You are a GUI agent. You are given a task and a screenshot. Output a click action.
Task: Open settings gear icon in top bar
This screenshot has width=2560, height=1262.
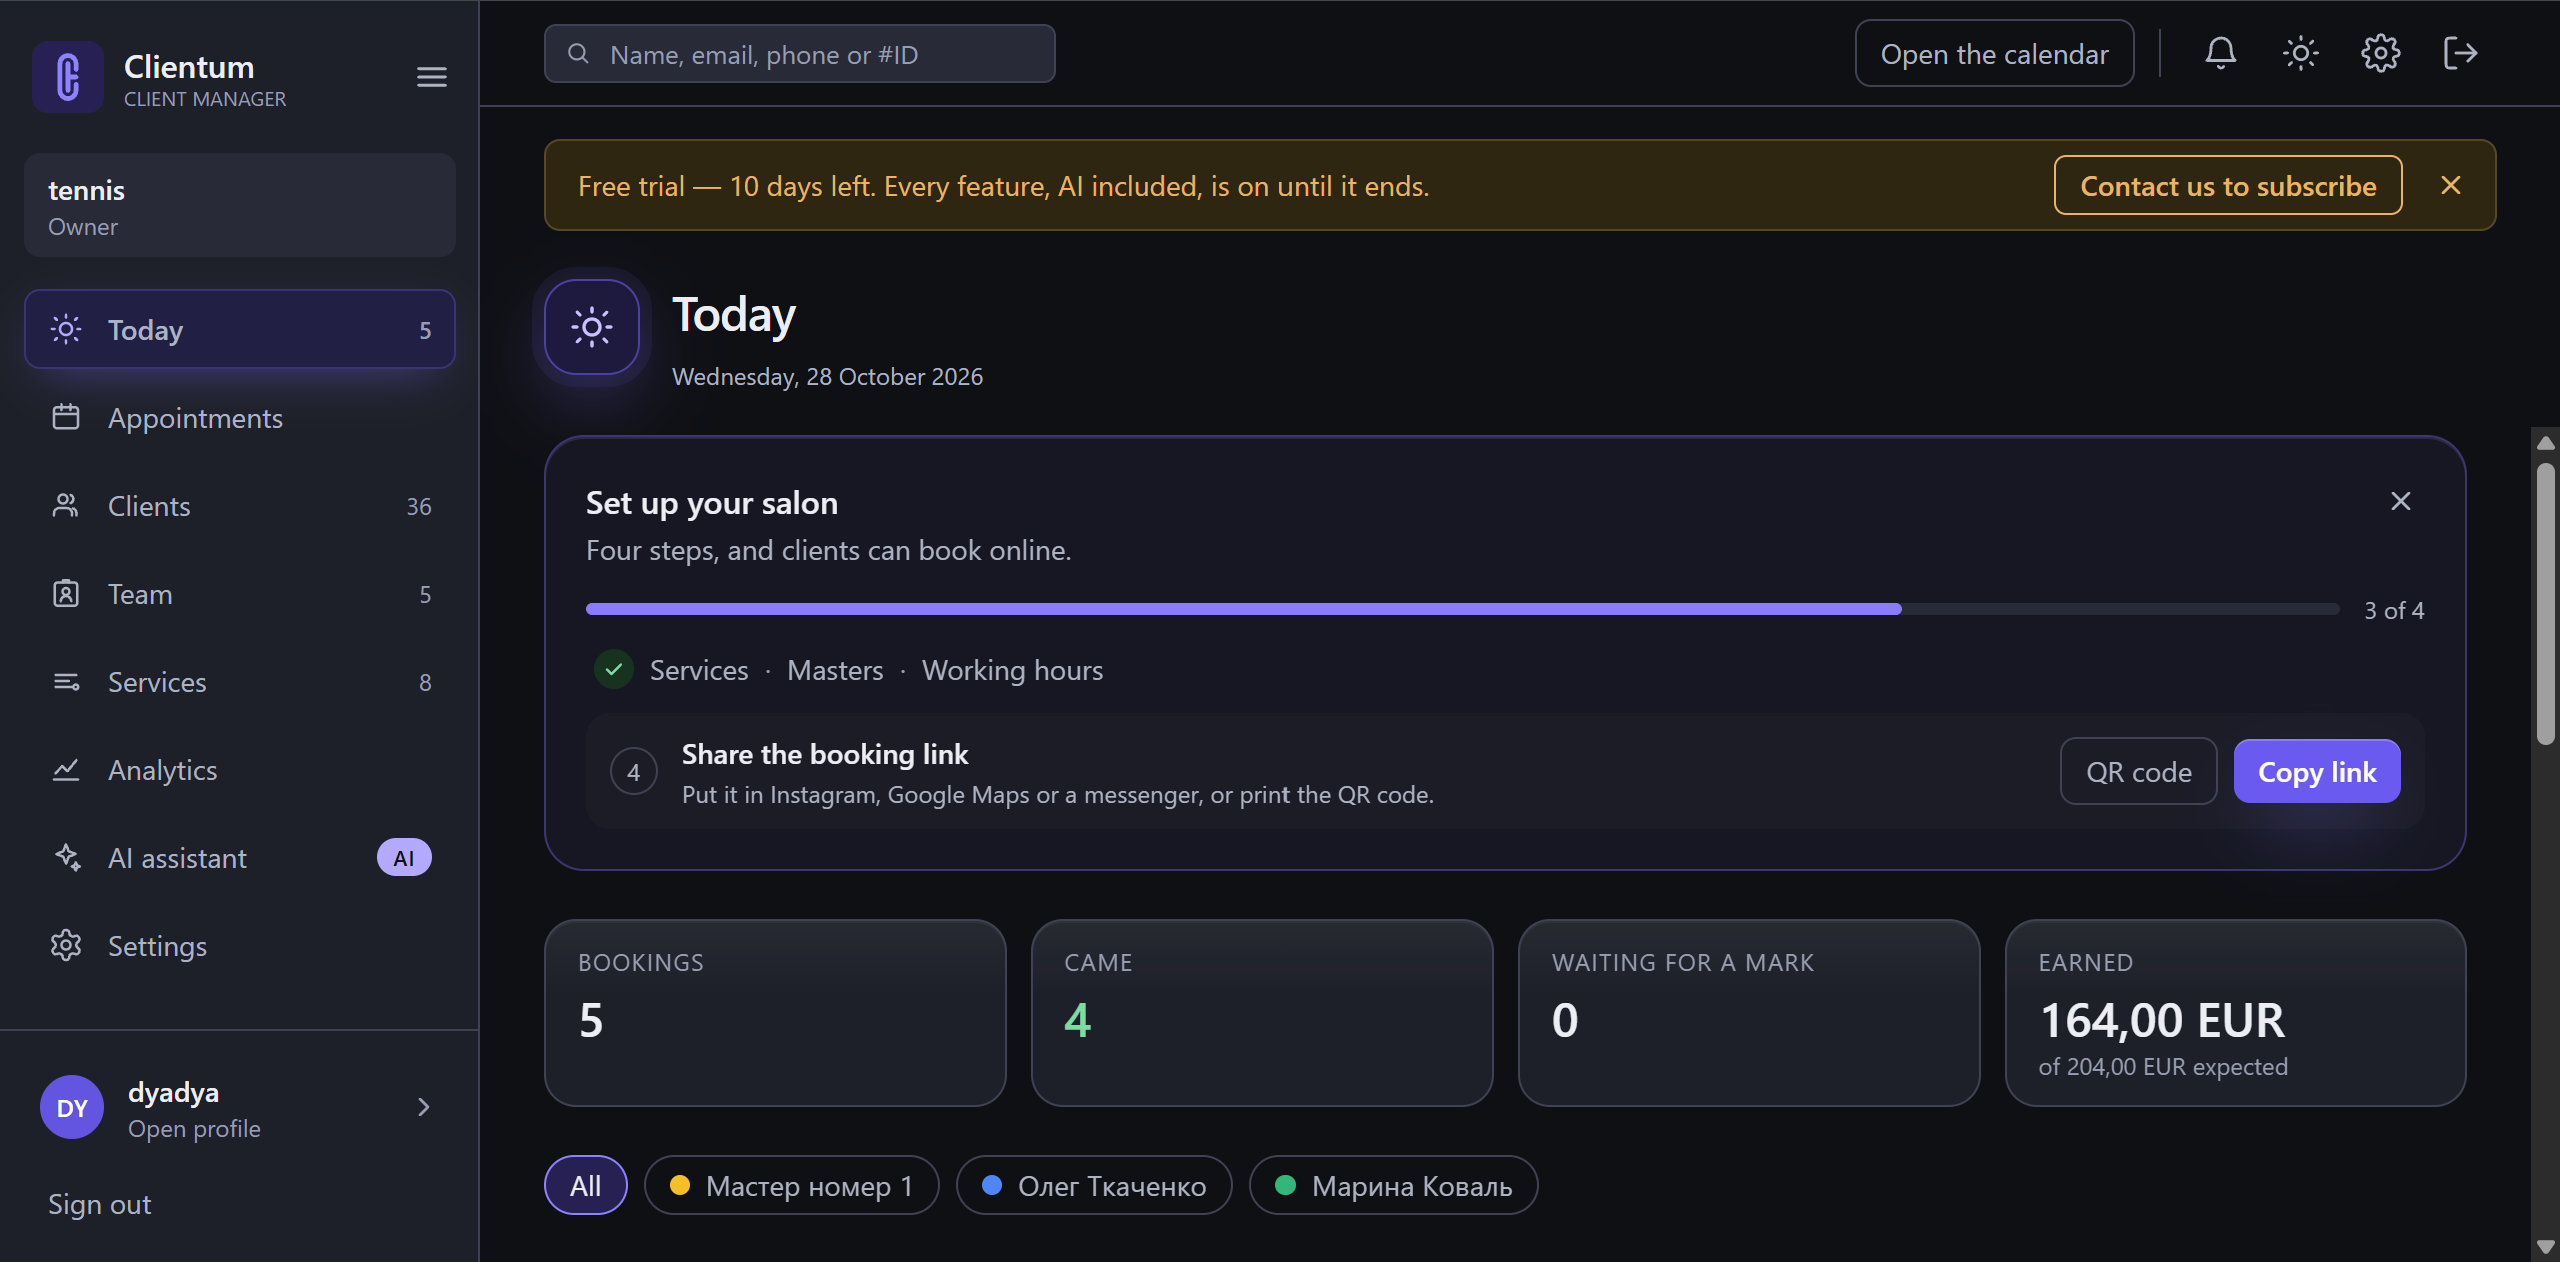[2380, 53]
